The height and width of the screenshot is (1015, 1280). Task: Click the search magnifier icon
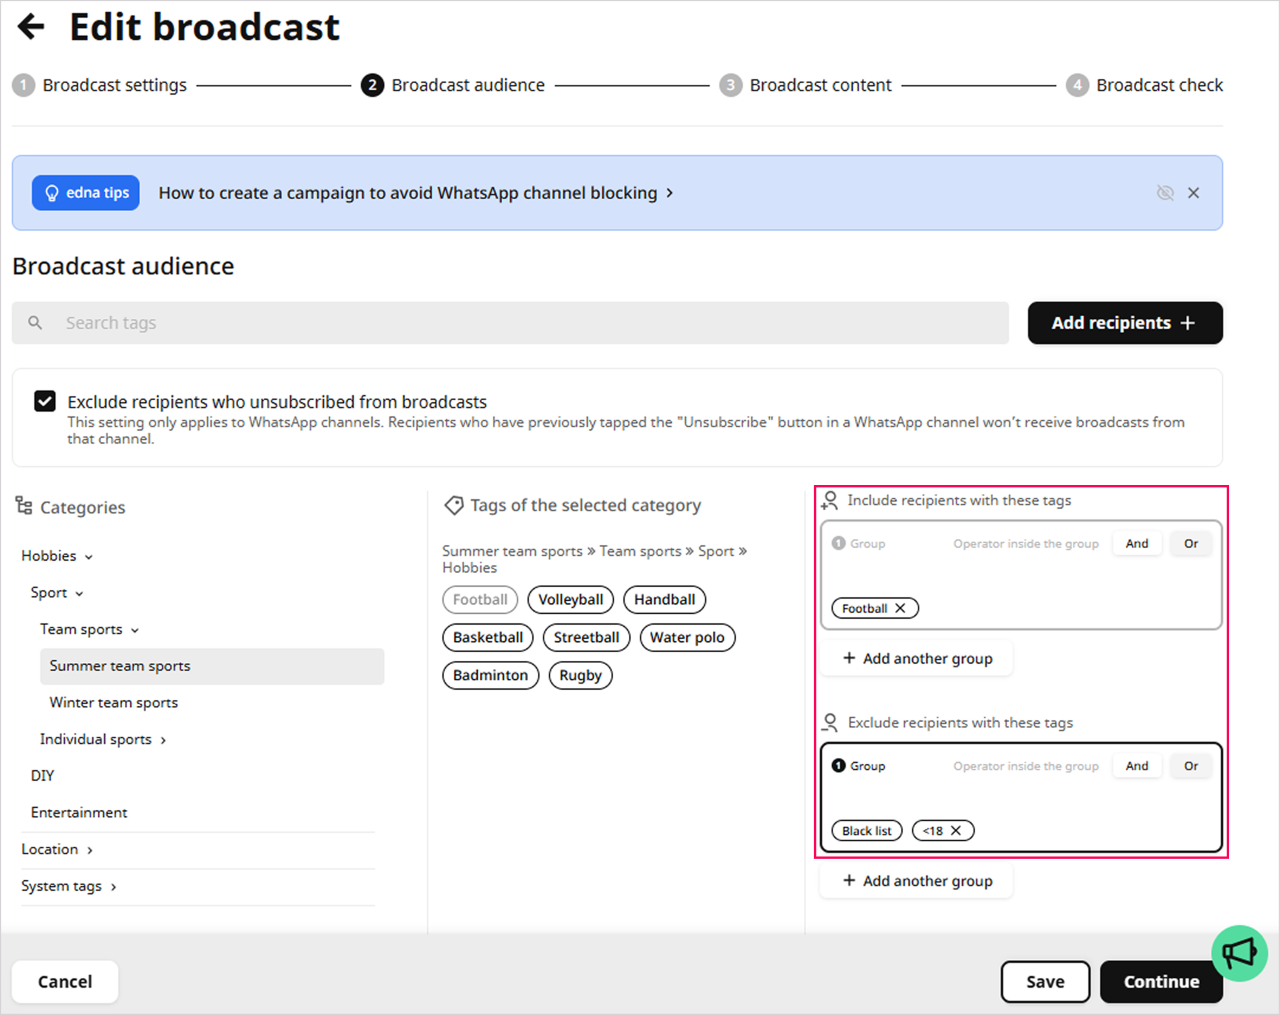coord(35,323)
